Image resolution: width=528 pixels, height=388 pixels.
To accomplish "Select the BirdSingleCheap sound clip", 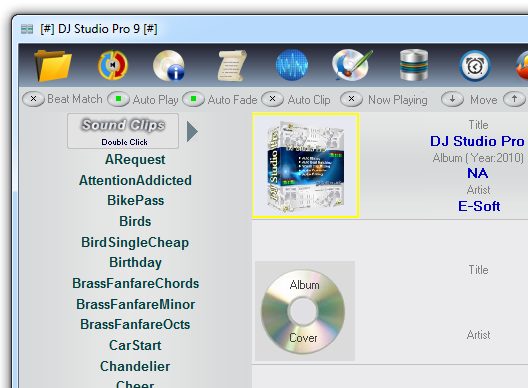I will [x=135, y=242].
